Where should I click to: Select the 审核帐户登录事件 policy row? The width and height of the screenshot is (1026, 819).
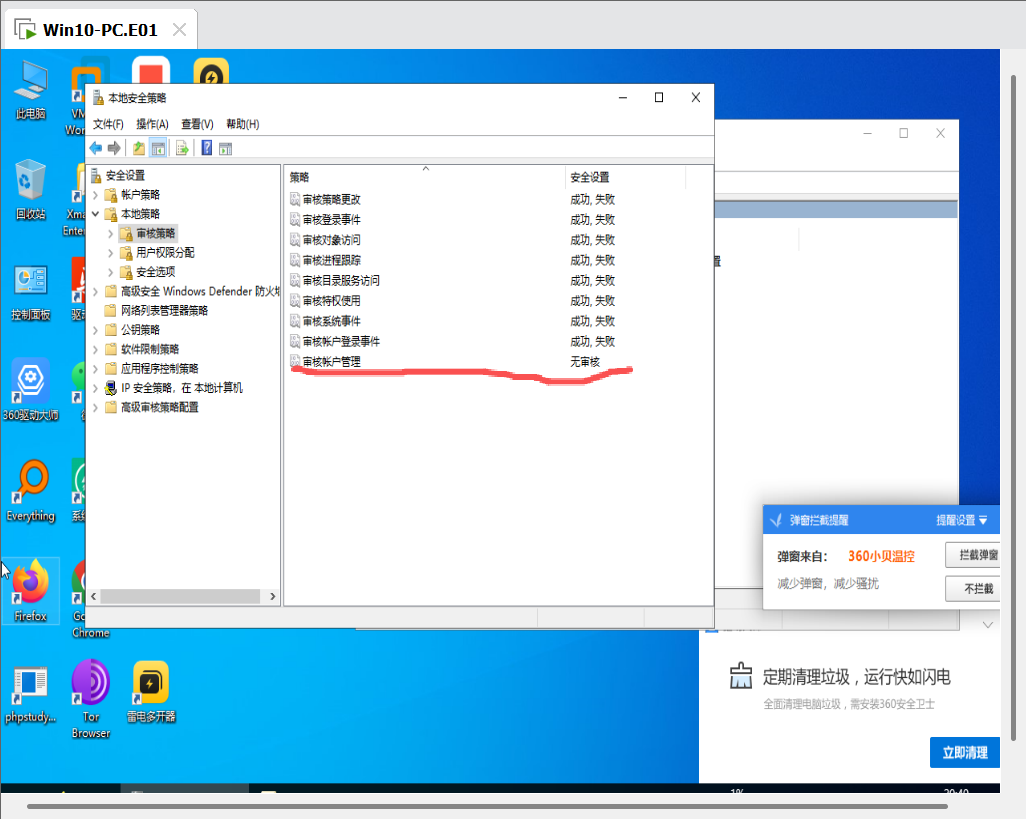[486, 341]
